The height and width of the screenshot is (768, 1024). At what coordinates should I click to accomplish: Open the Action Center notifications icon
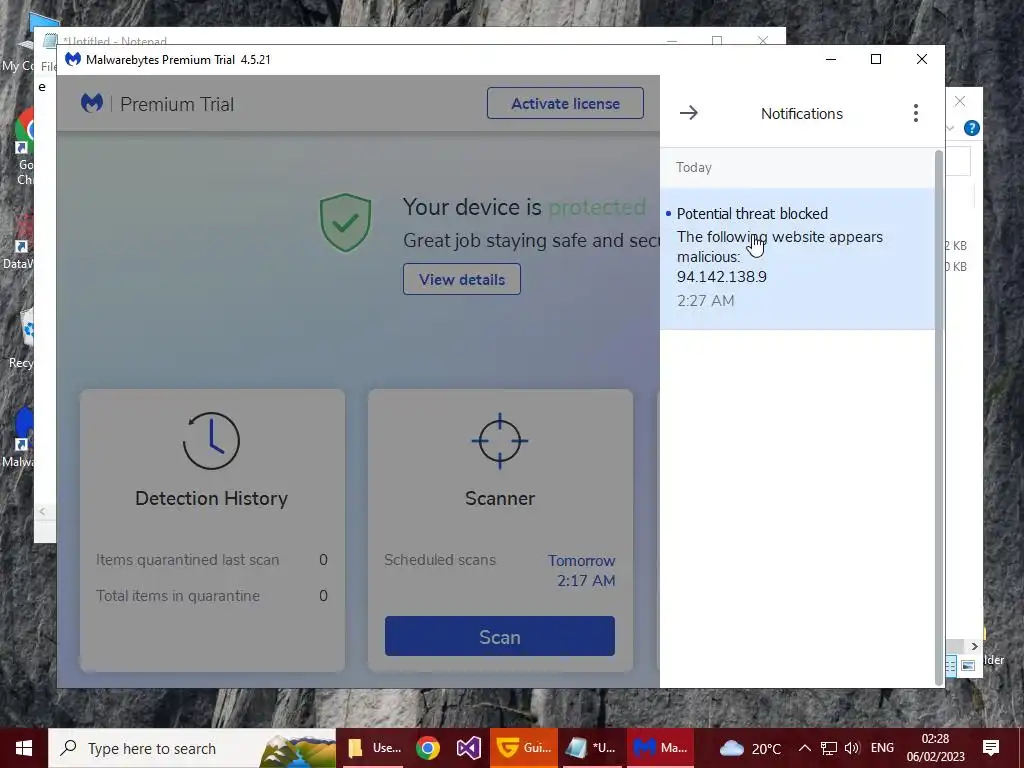[x=991, y=748]
